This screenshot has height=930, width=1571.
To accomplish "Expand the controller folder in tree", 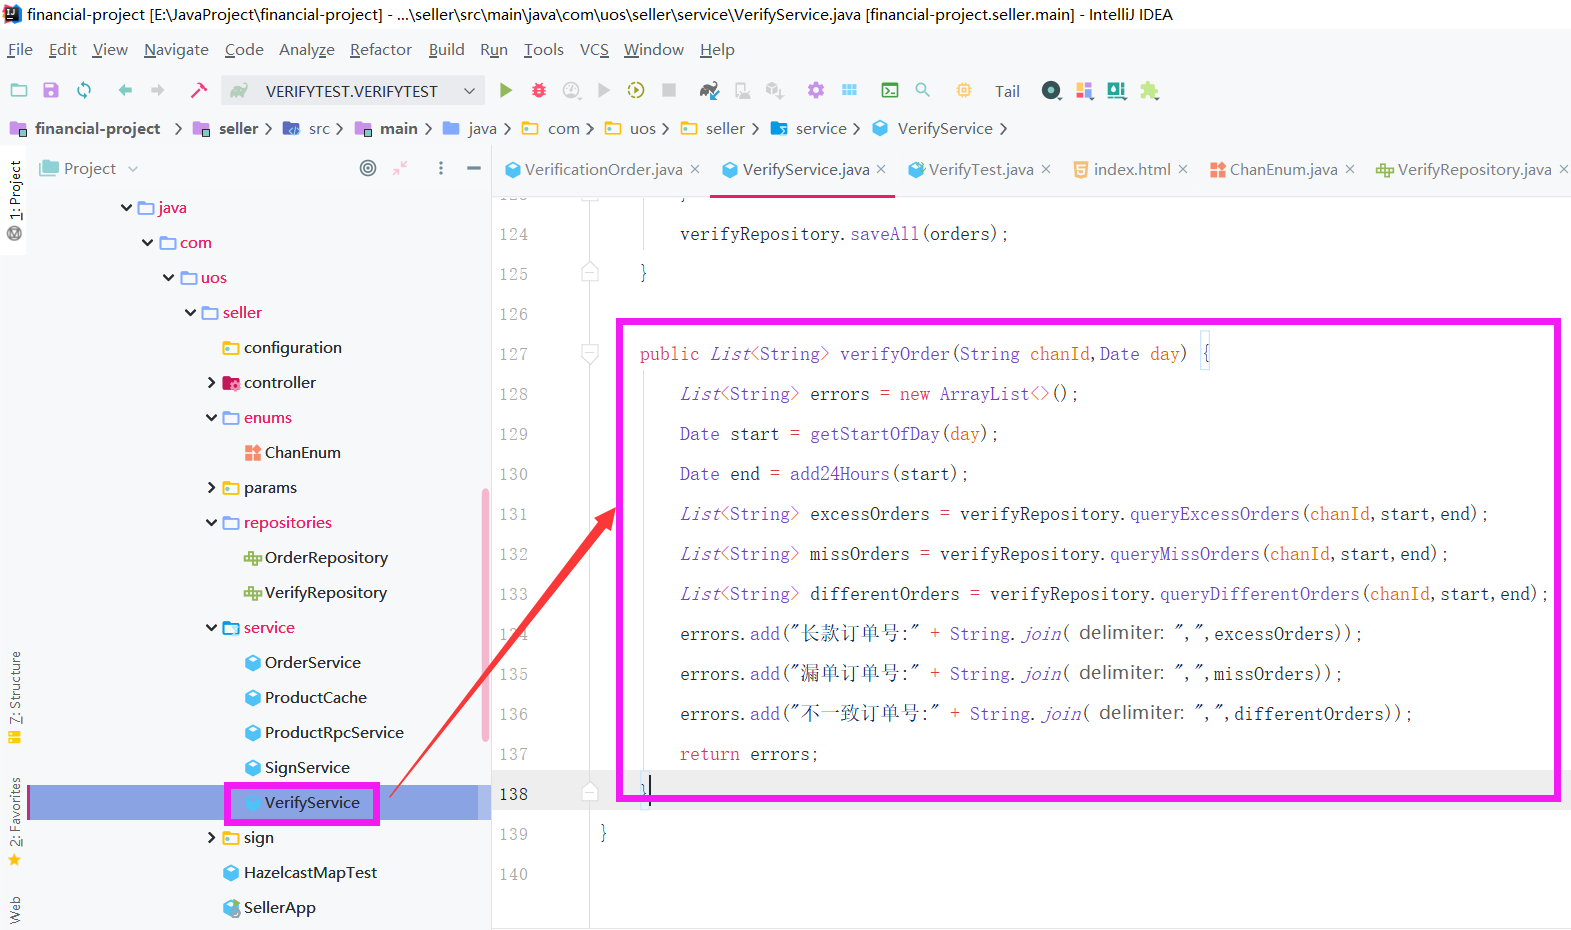I will coord(211,383).
